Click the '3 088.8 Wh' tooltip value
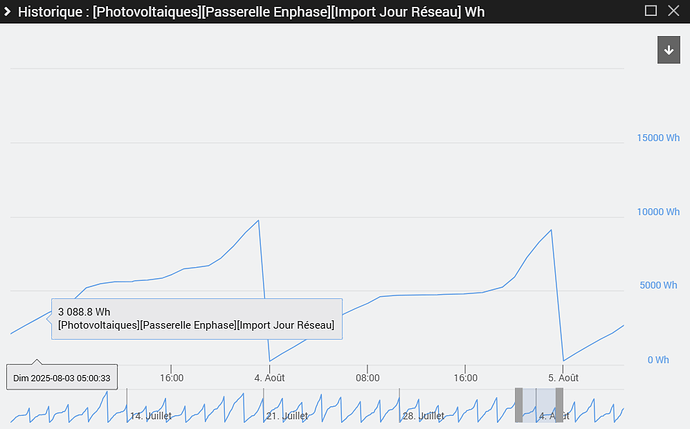 point(84,312)
